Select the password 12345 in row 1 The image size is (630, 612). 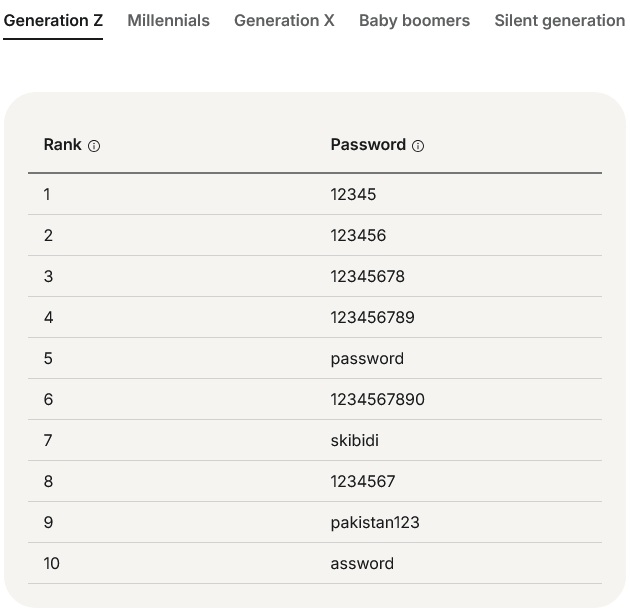click(353, 194)
